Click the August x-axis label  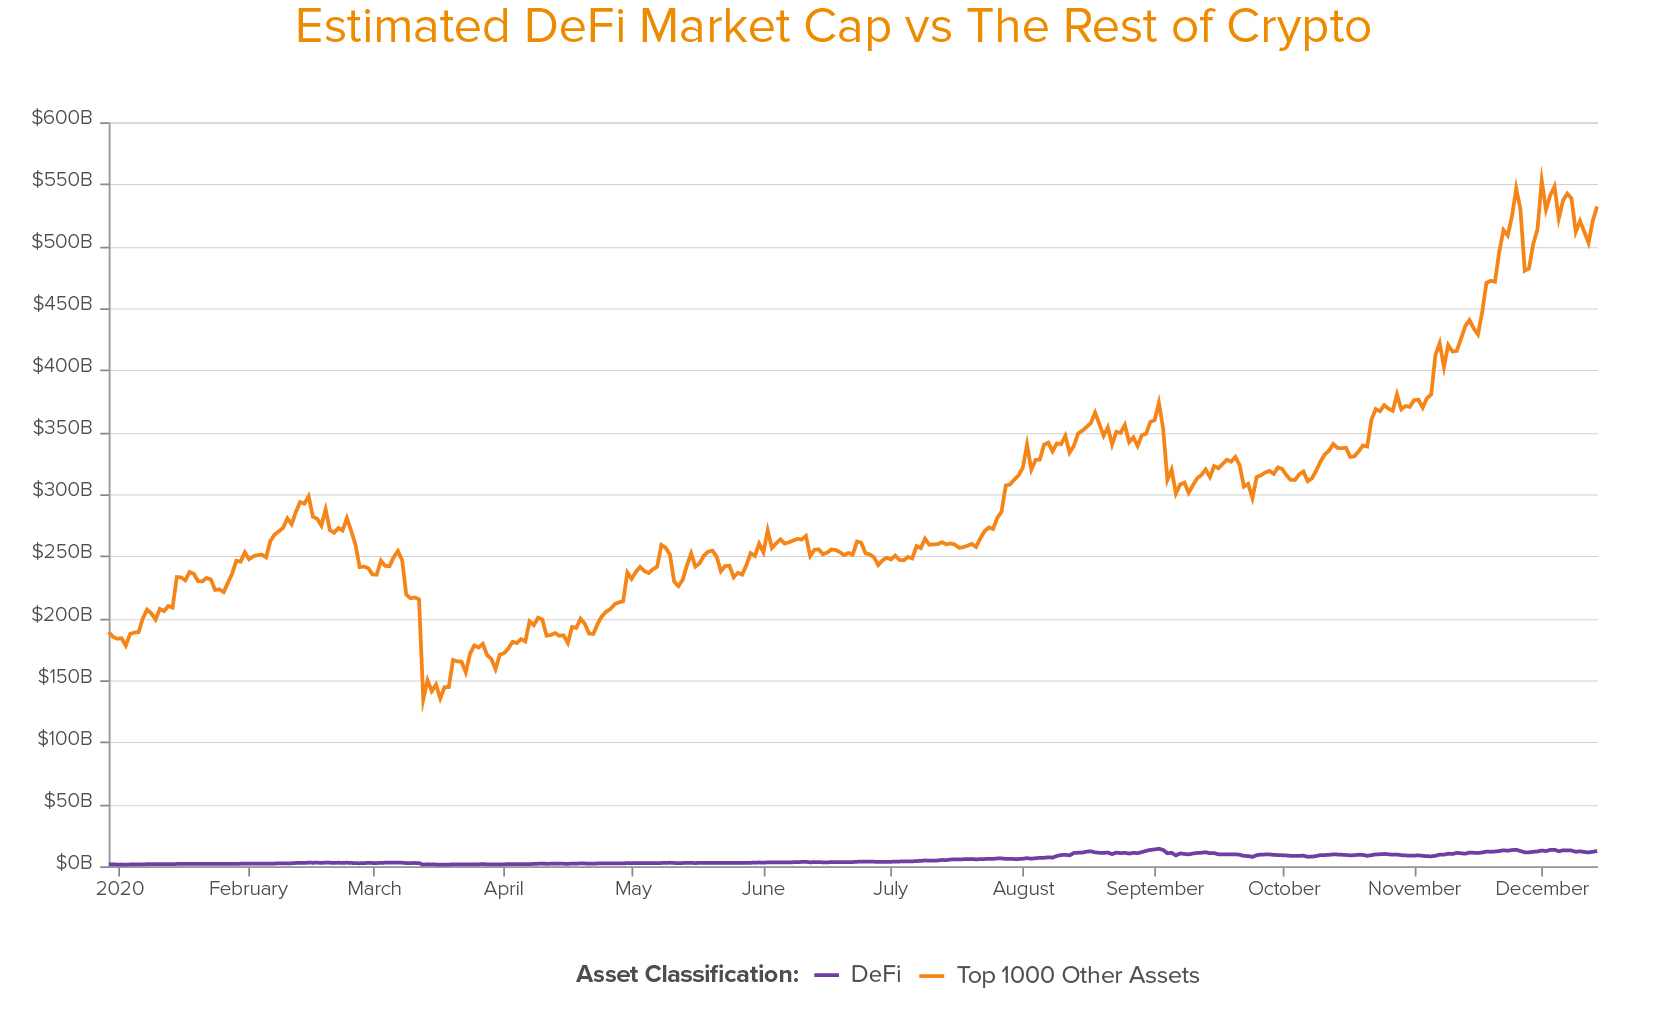(1023, 889)
